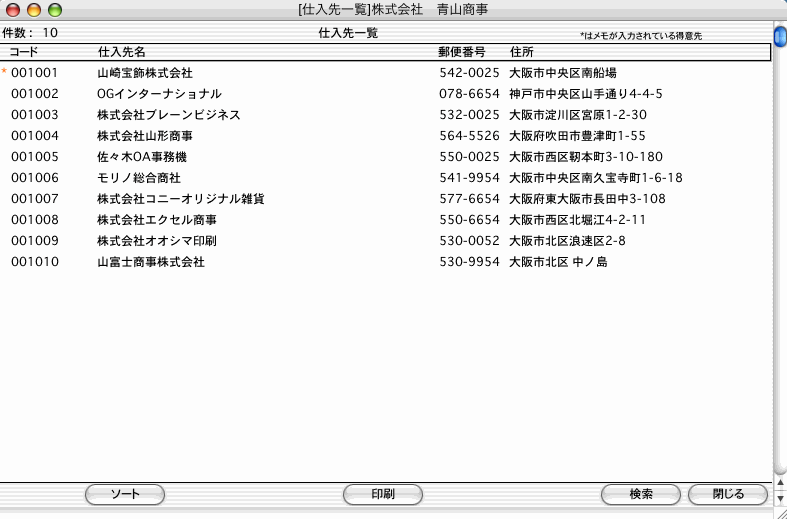
Task: Select the memo asterisk beside code 001001
Action: click(x=4, y=73)
